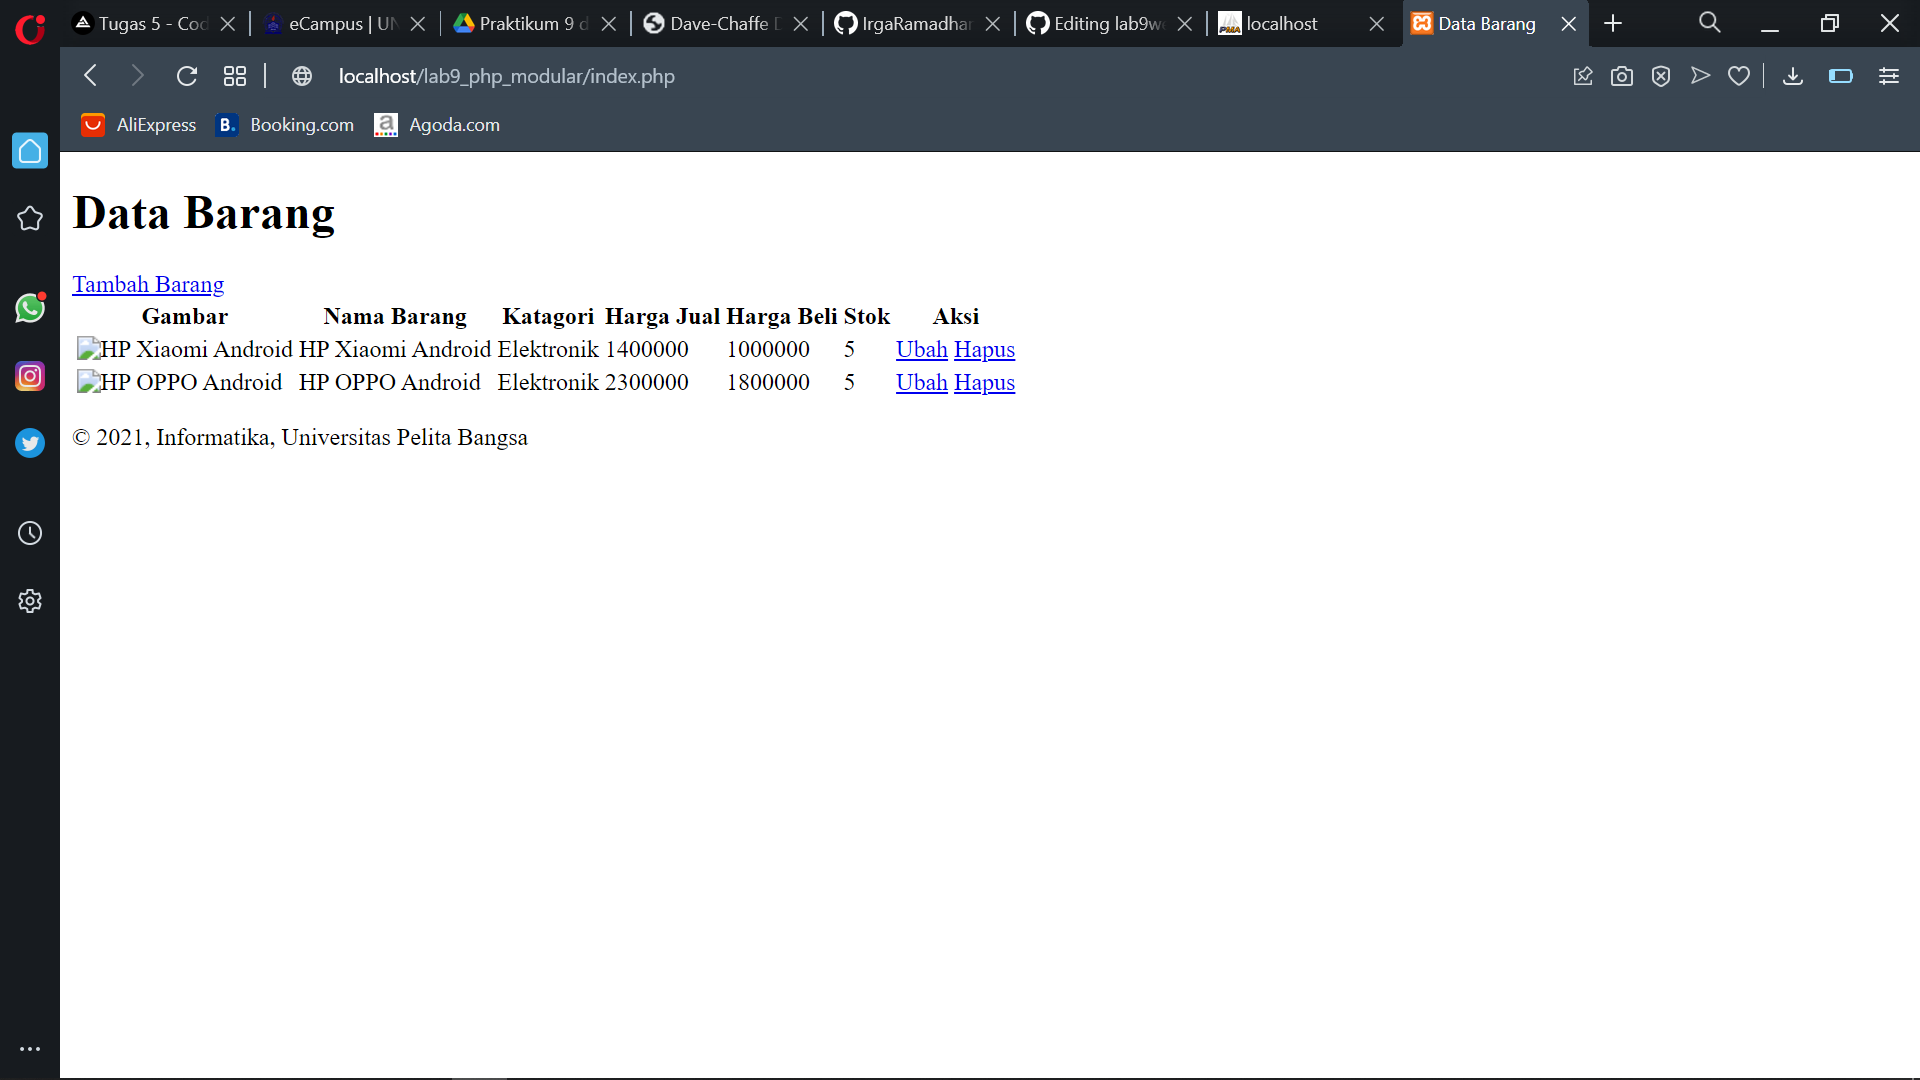The height and width of the screenshot is (1080, 1920).
Task: Open the speed dial tiles icon
Action: [x=234, y=75]
